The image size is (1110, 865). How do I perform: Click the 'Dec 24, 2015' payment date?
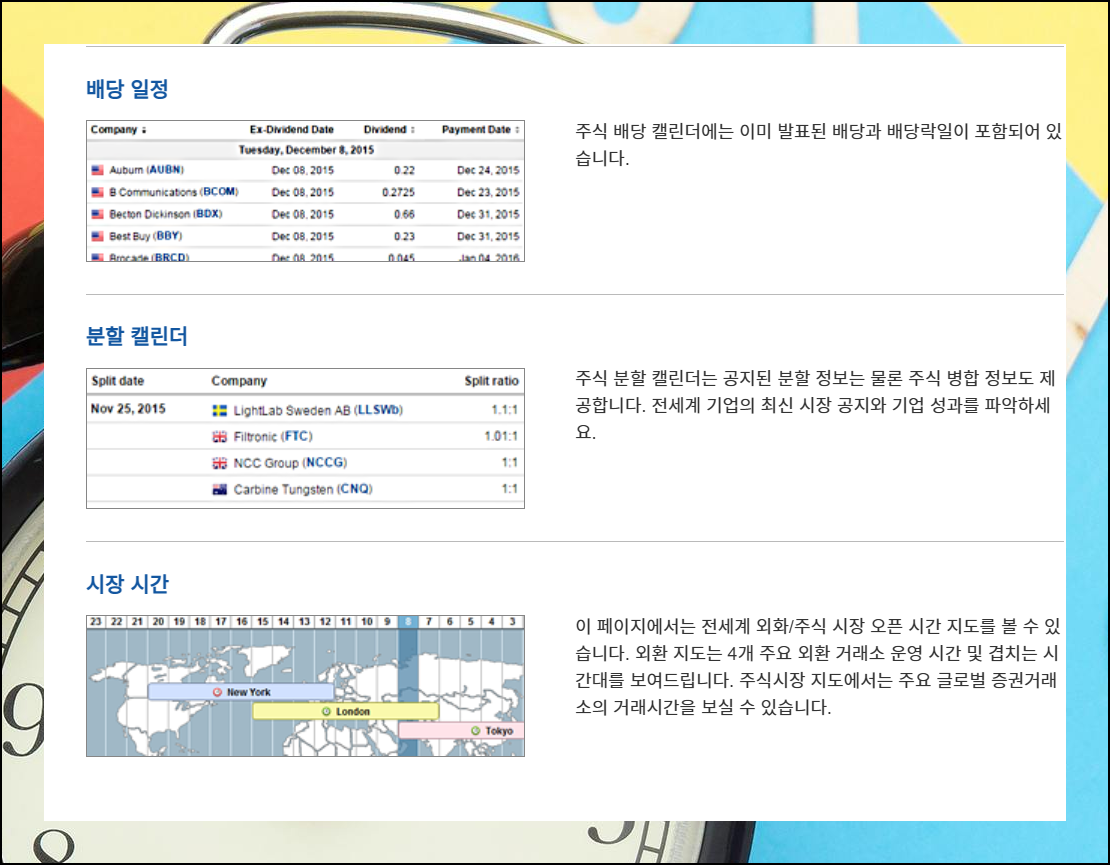coord(488,170)
